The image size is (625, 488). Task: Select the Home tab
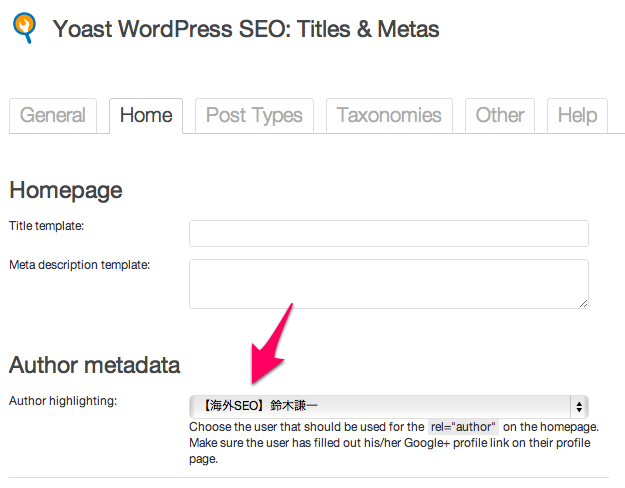146,116
